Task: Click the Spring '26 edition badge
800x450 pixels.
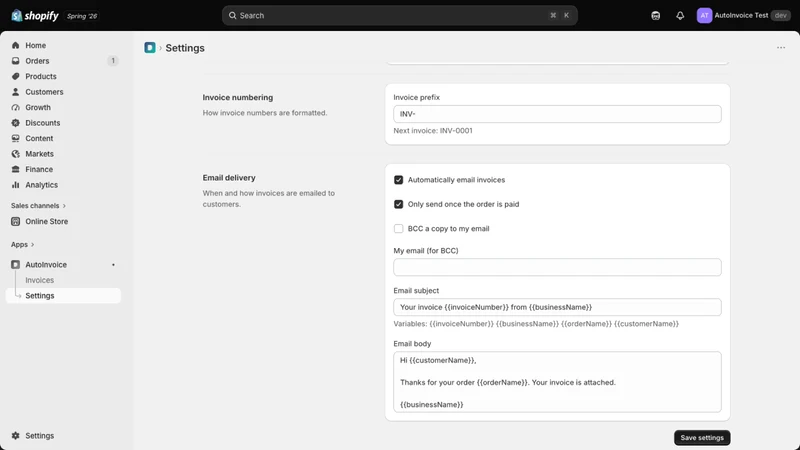Action: pos(82,16)
